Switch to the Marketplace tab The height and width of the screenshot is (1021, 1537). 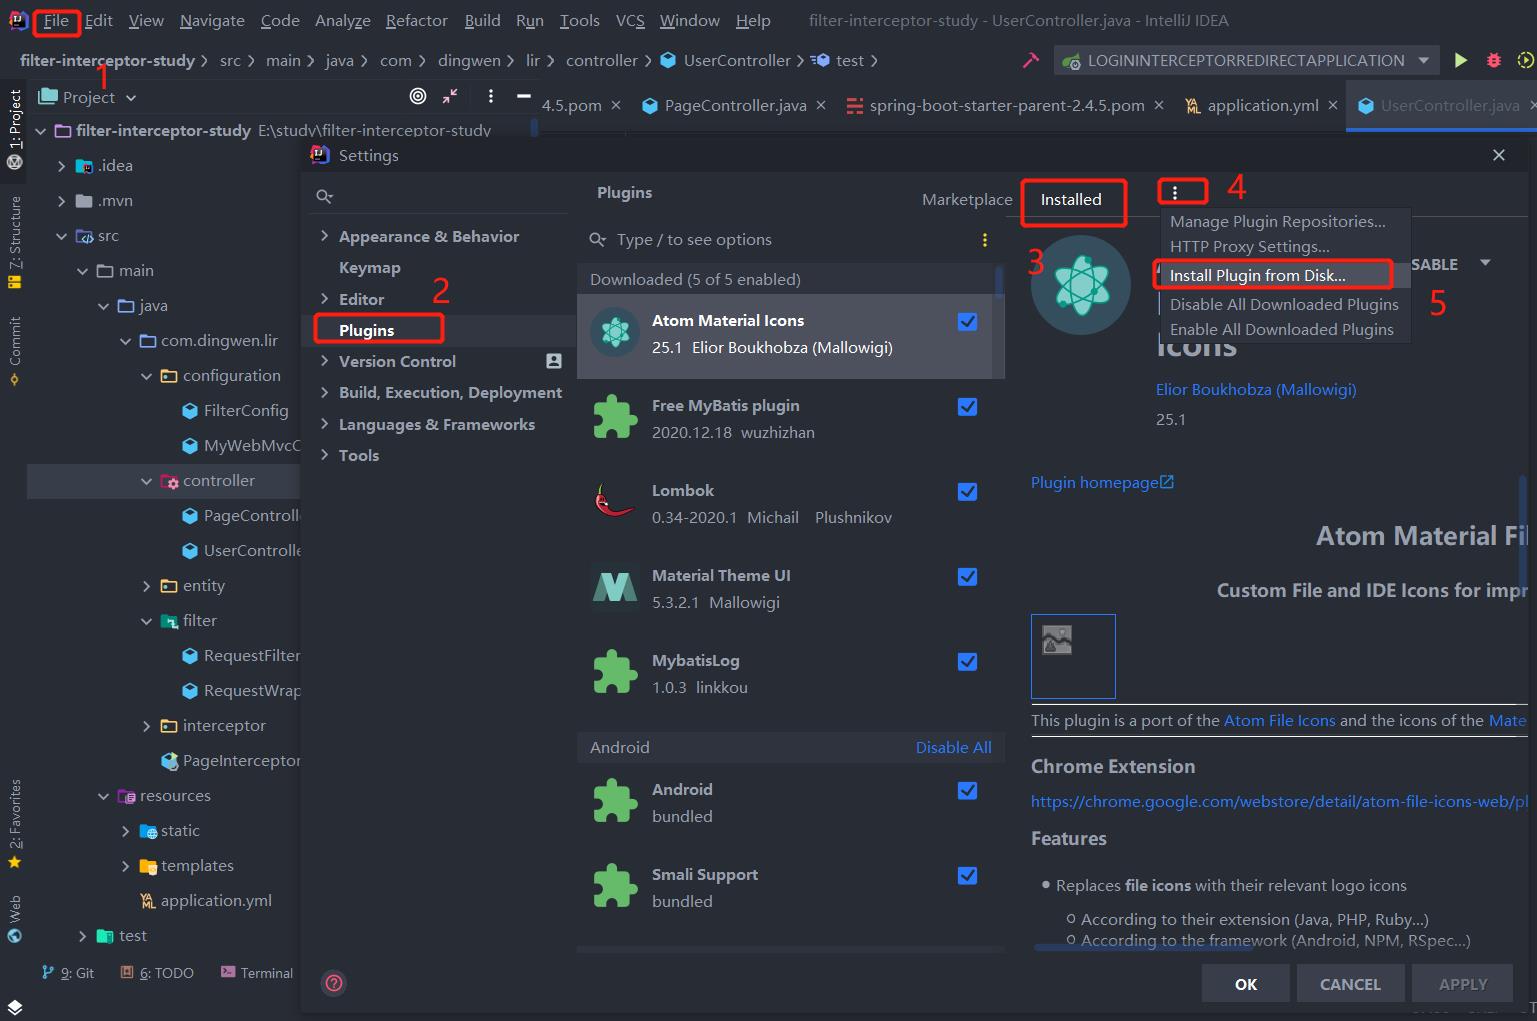pyautogui.click(x=967, y=199)
